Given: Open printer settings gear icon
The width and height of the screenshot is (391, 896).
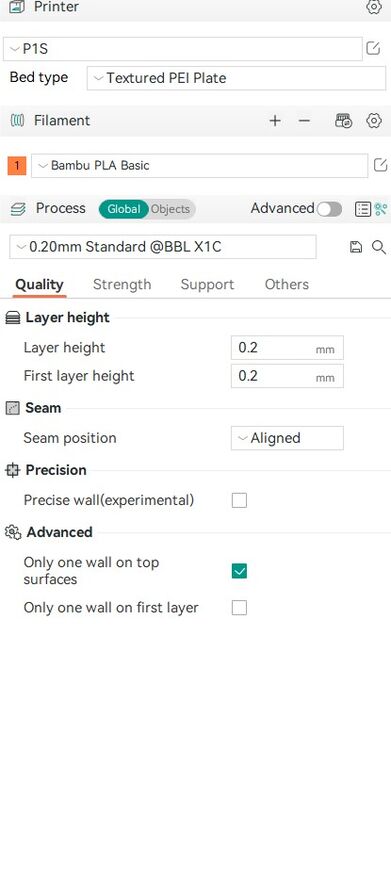Looking at the screenshot, I should click(373, 7).
